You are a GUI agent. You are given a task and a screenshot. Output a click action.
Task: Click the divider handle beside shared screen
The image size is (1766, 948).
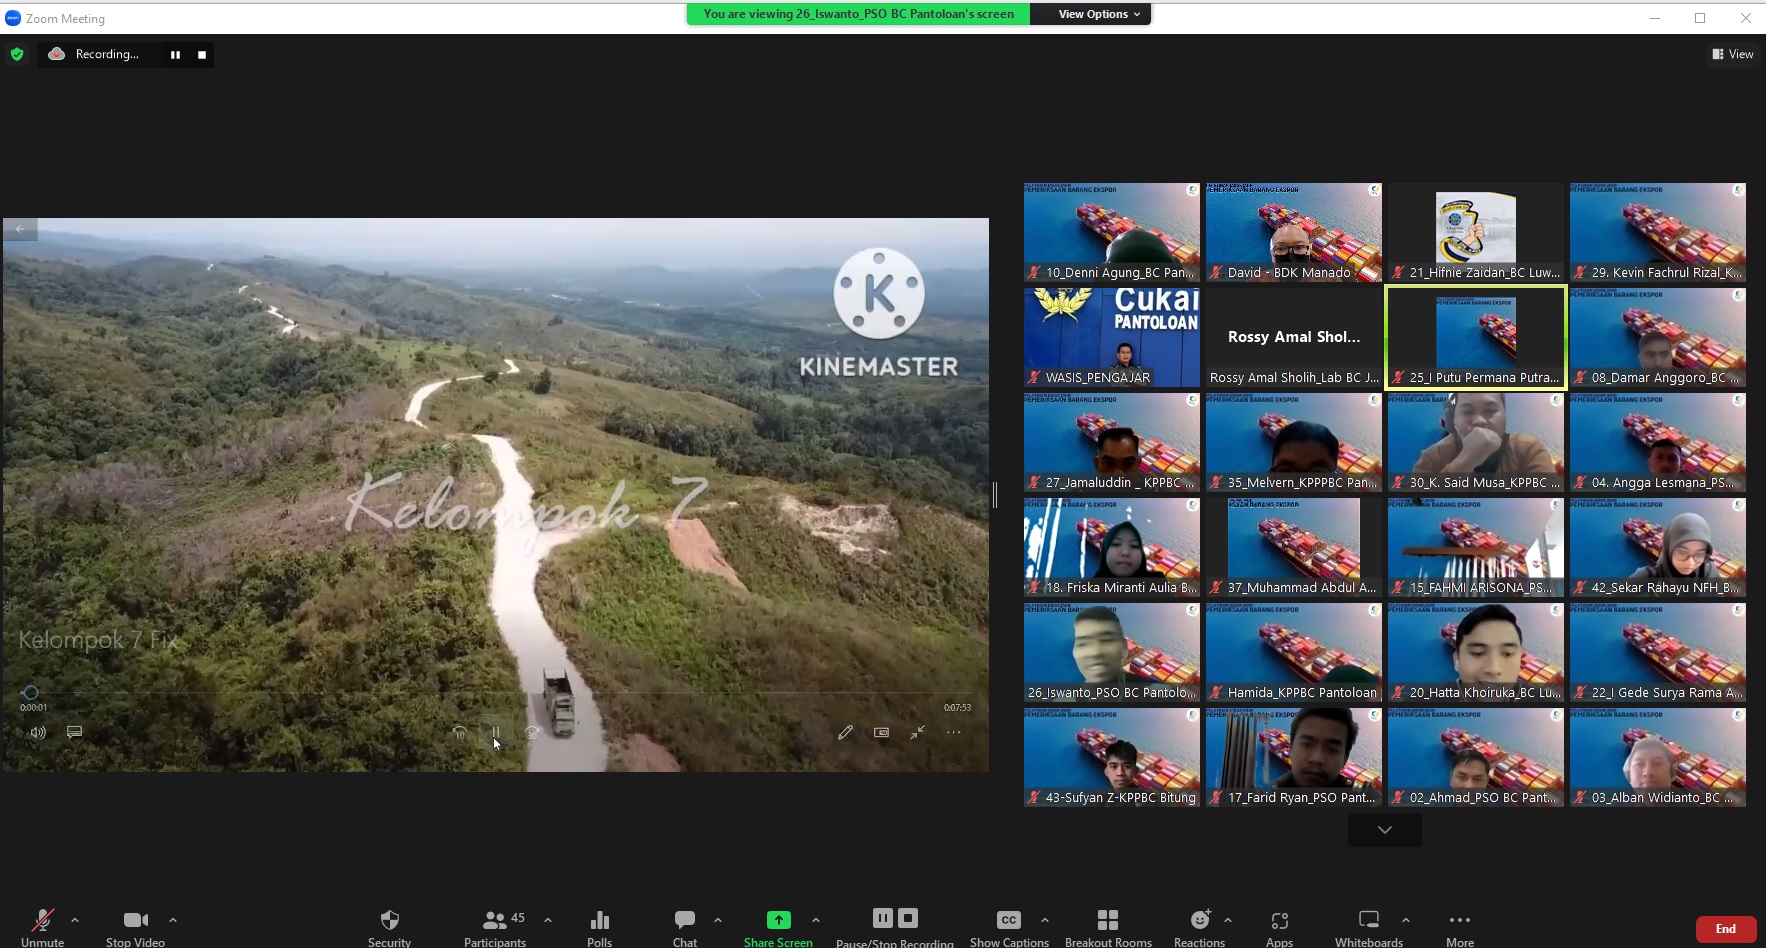tap(995, 494)
